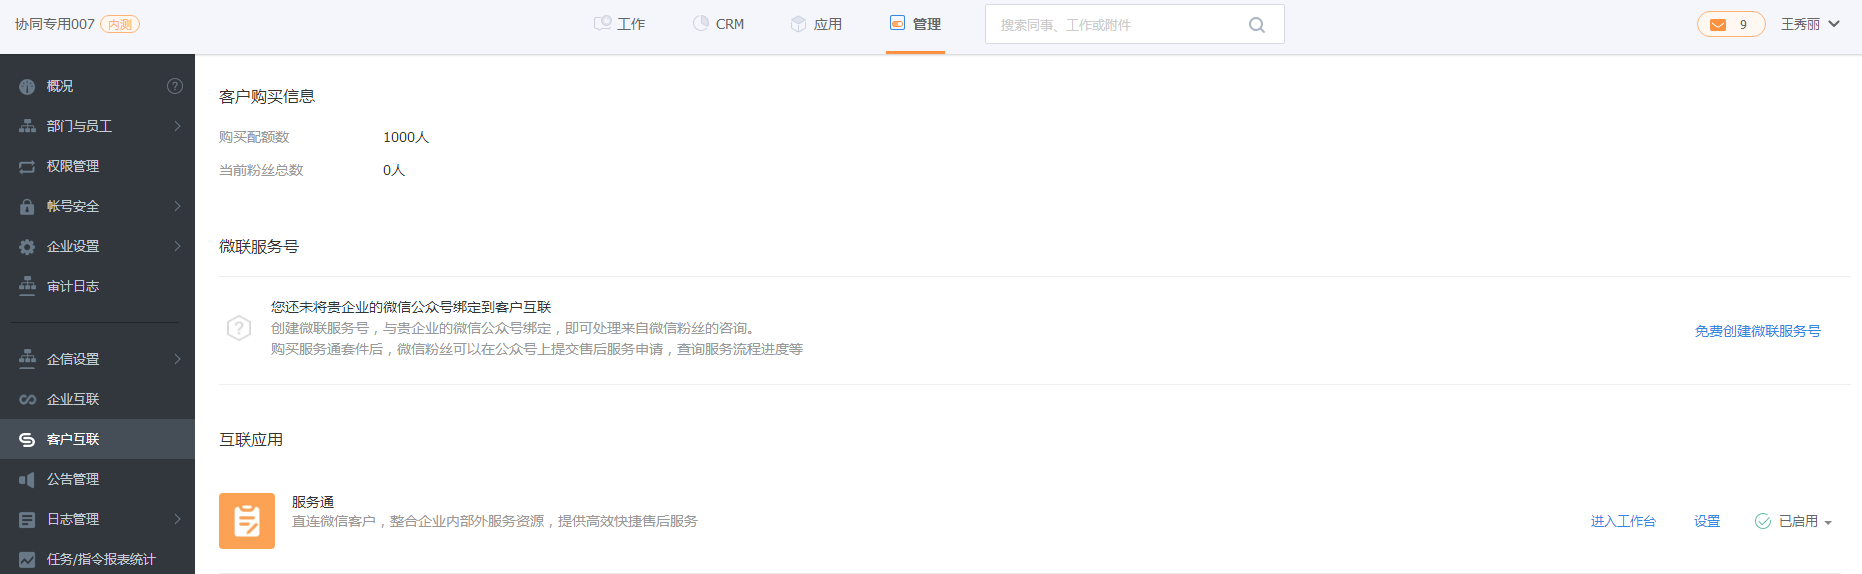The image size is (1862, 574).
Task: Click the 协同专用007 company name
Action: pos(55,24)
